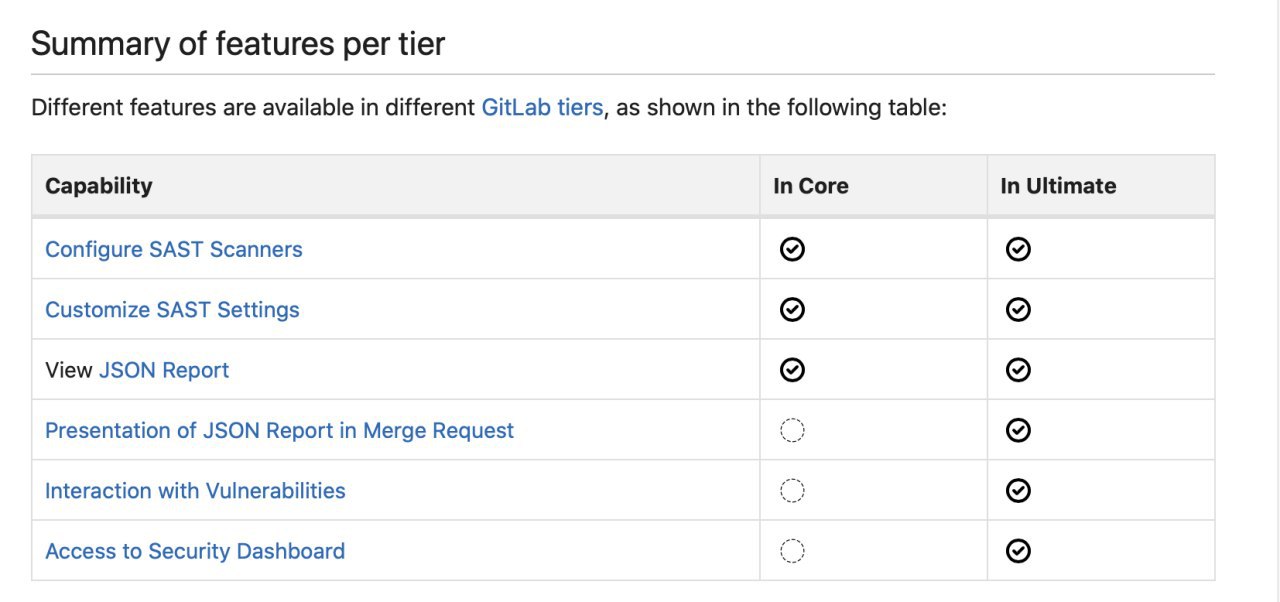Click Ultimate checkmark for Customize SAST Settings
The width and height of the screenshot is (1280, 602).
[x=1018, y=310]
